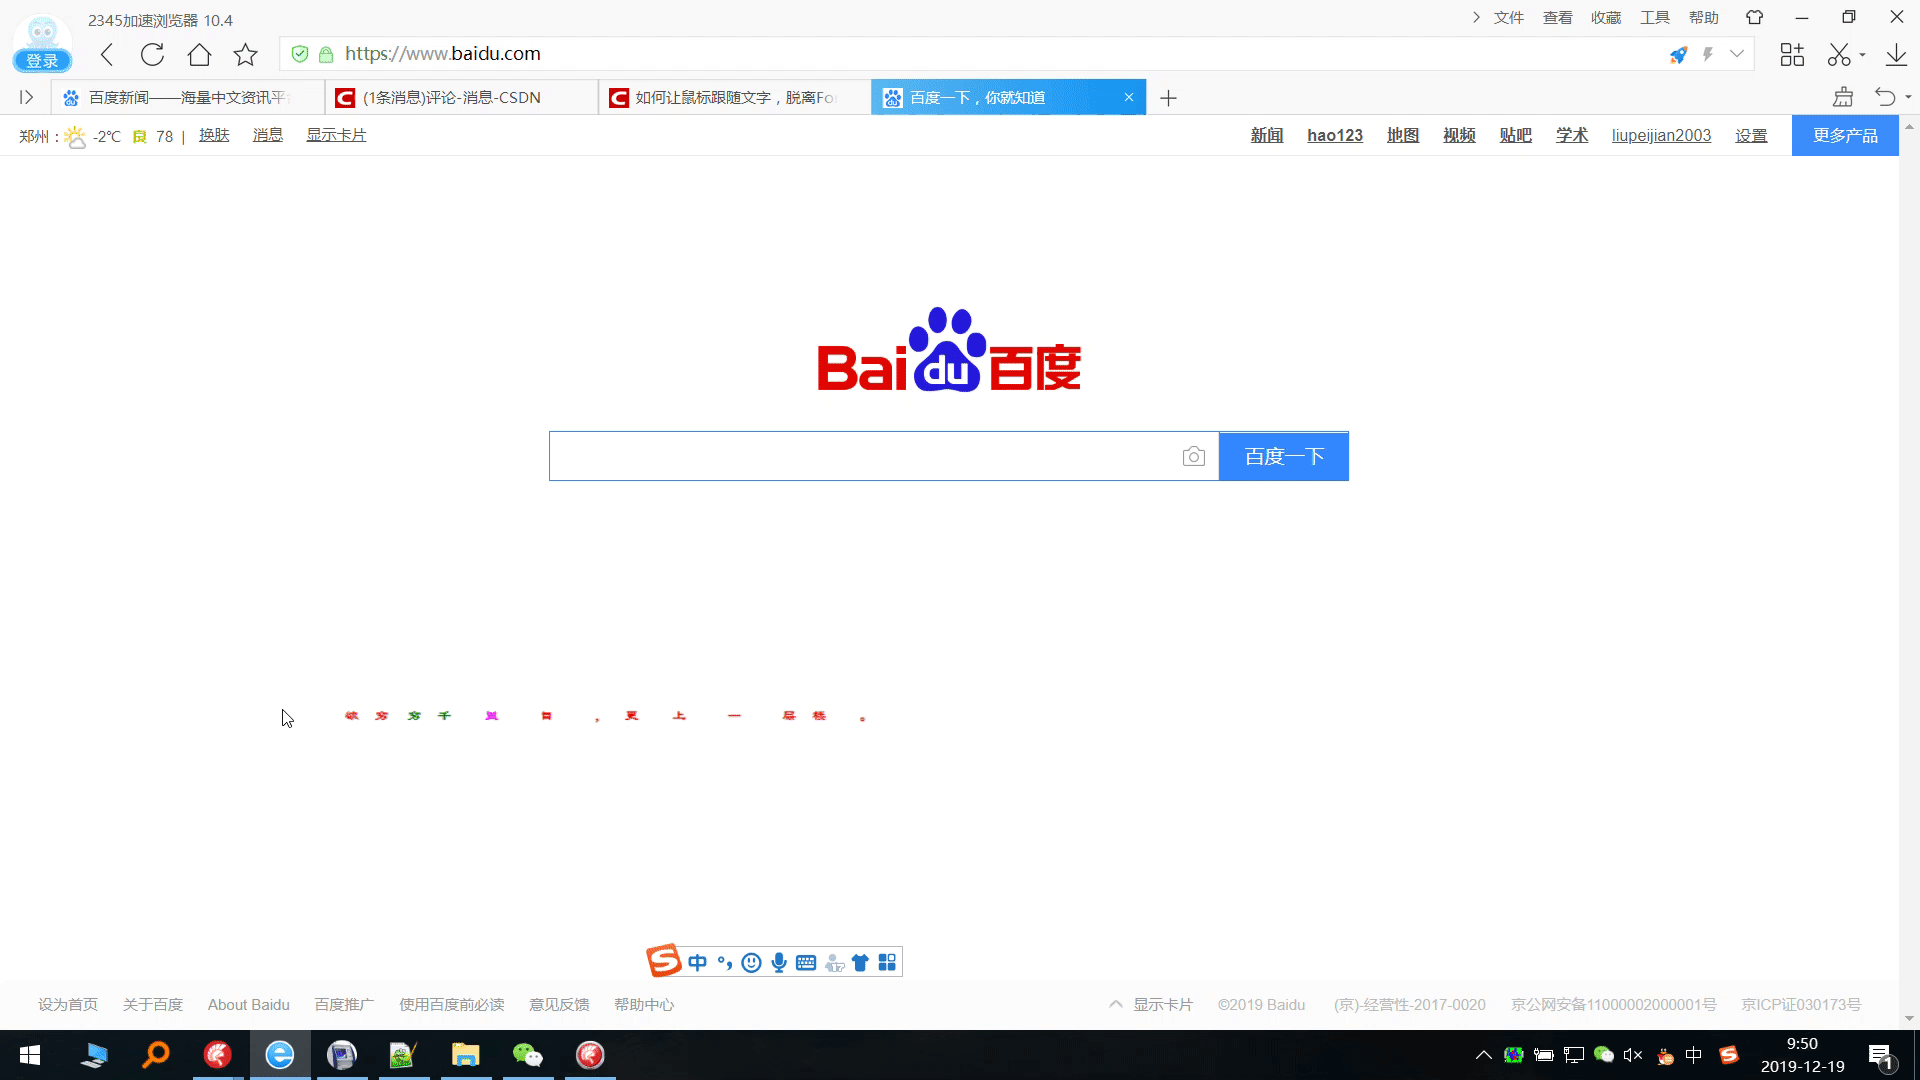This screenshot has width=1920, height=1080.
Task: Click the liupeijian2003 account link
Action: coord(1661,135)
